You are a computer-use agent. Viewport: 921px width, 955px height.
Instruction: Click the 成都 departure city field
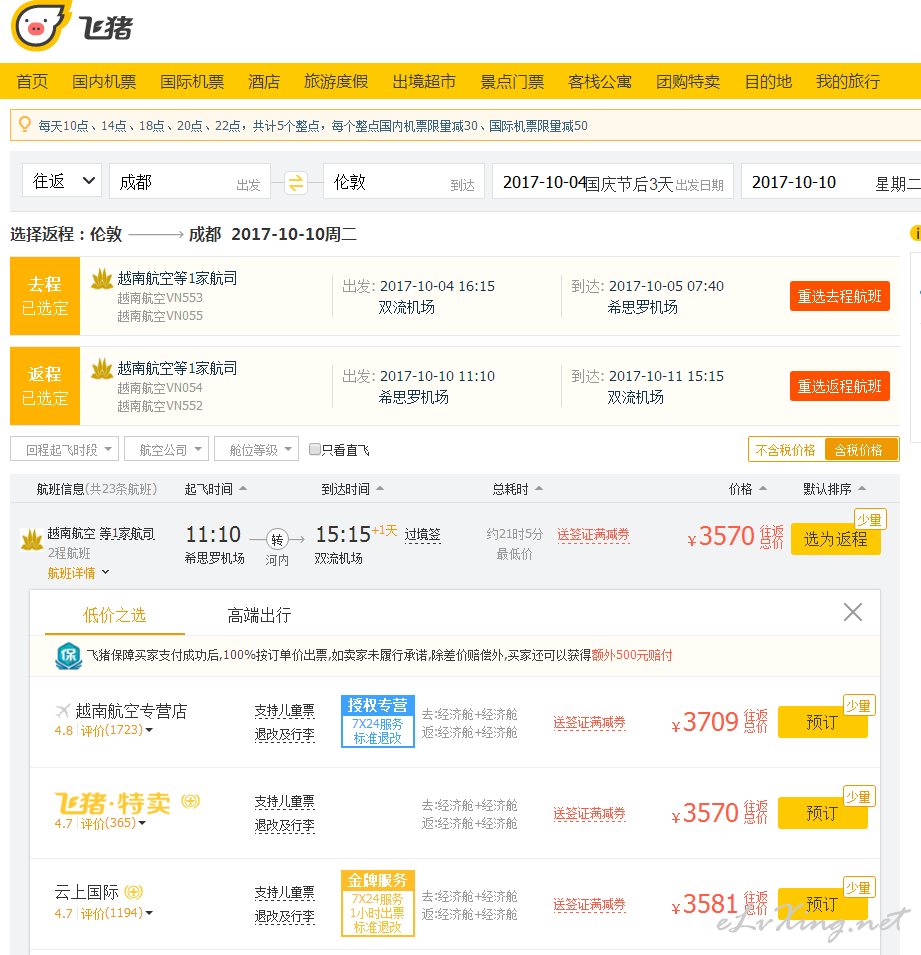tap(189, 181)
